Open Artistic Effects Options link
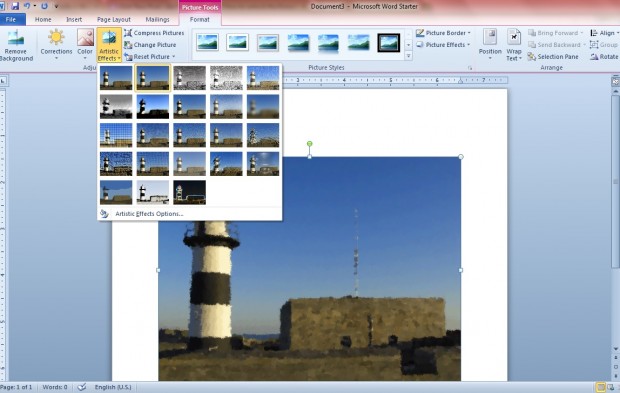Viewport: 620px width, 393px height. click(149, 214)
